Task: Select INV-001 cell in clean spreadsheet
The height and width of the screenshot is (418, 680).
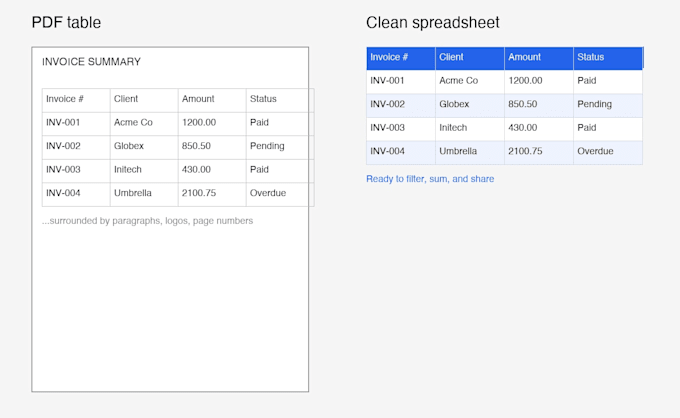Action: point(401,82)
